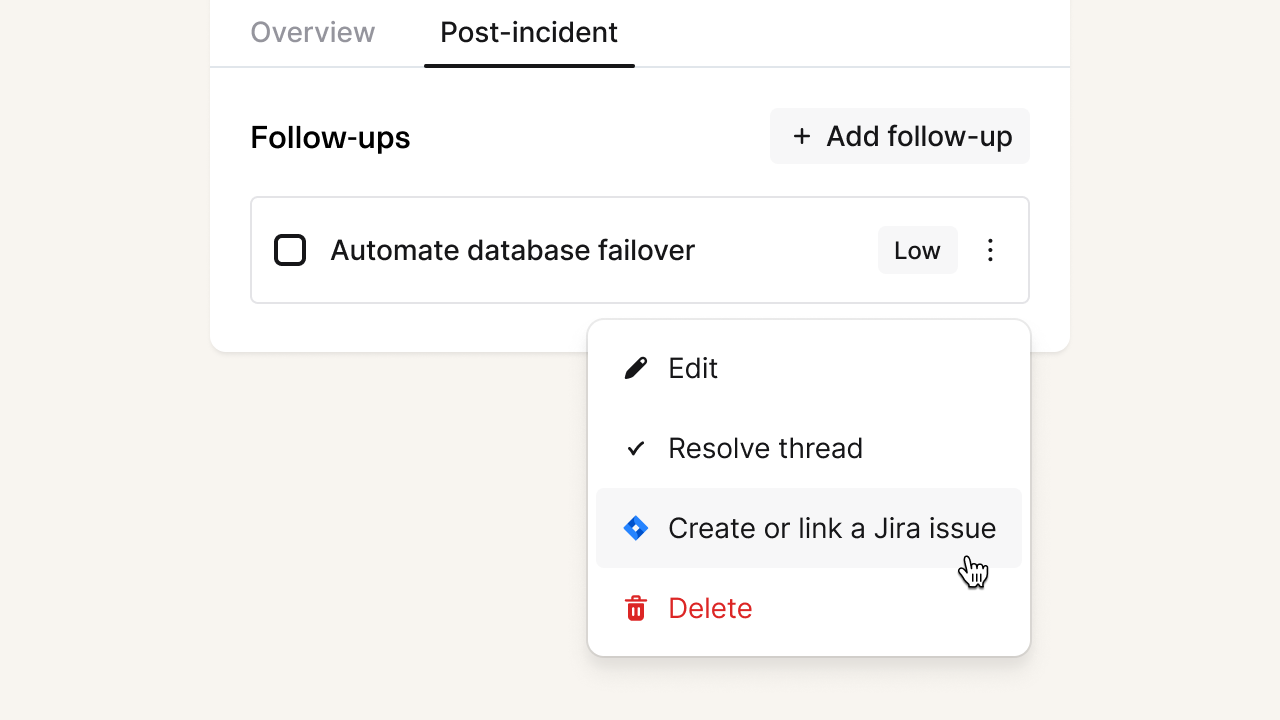Click the checkmark icon beside Resolve thread
1280x720 pixels.
(x=635, y=448)
